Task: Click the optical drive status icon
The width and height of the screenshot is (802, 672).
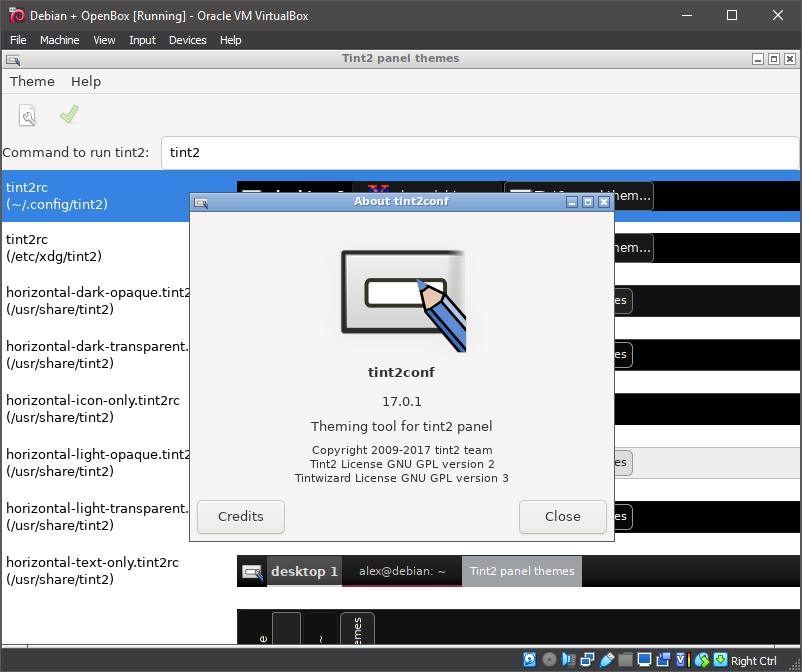Action: point(549,660)
